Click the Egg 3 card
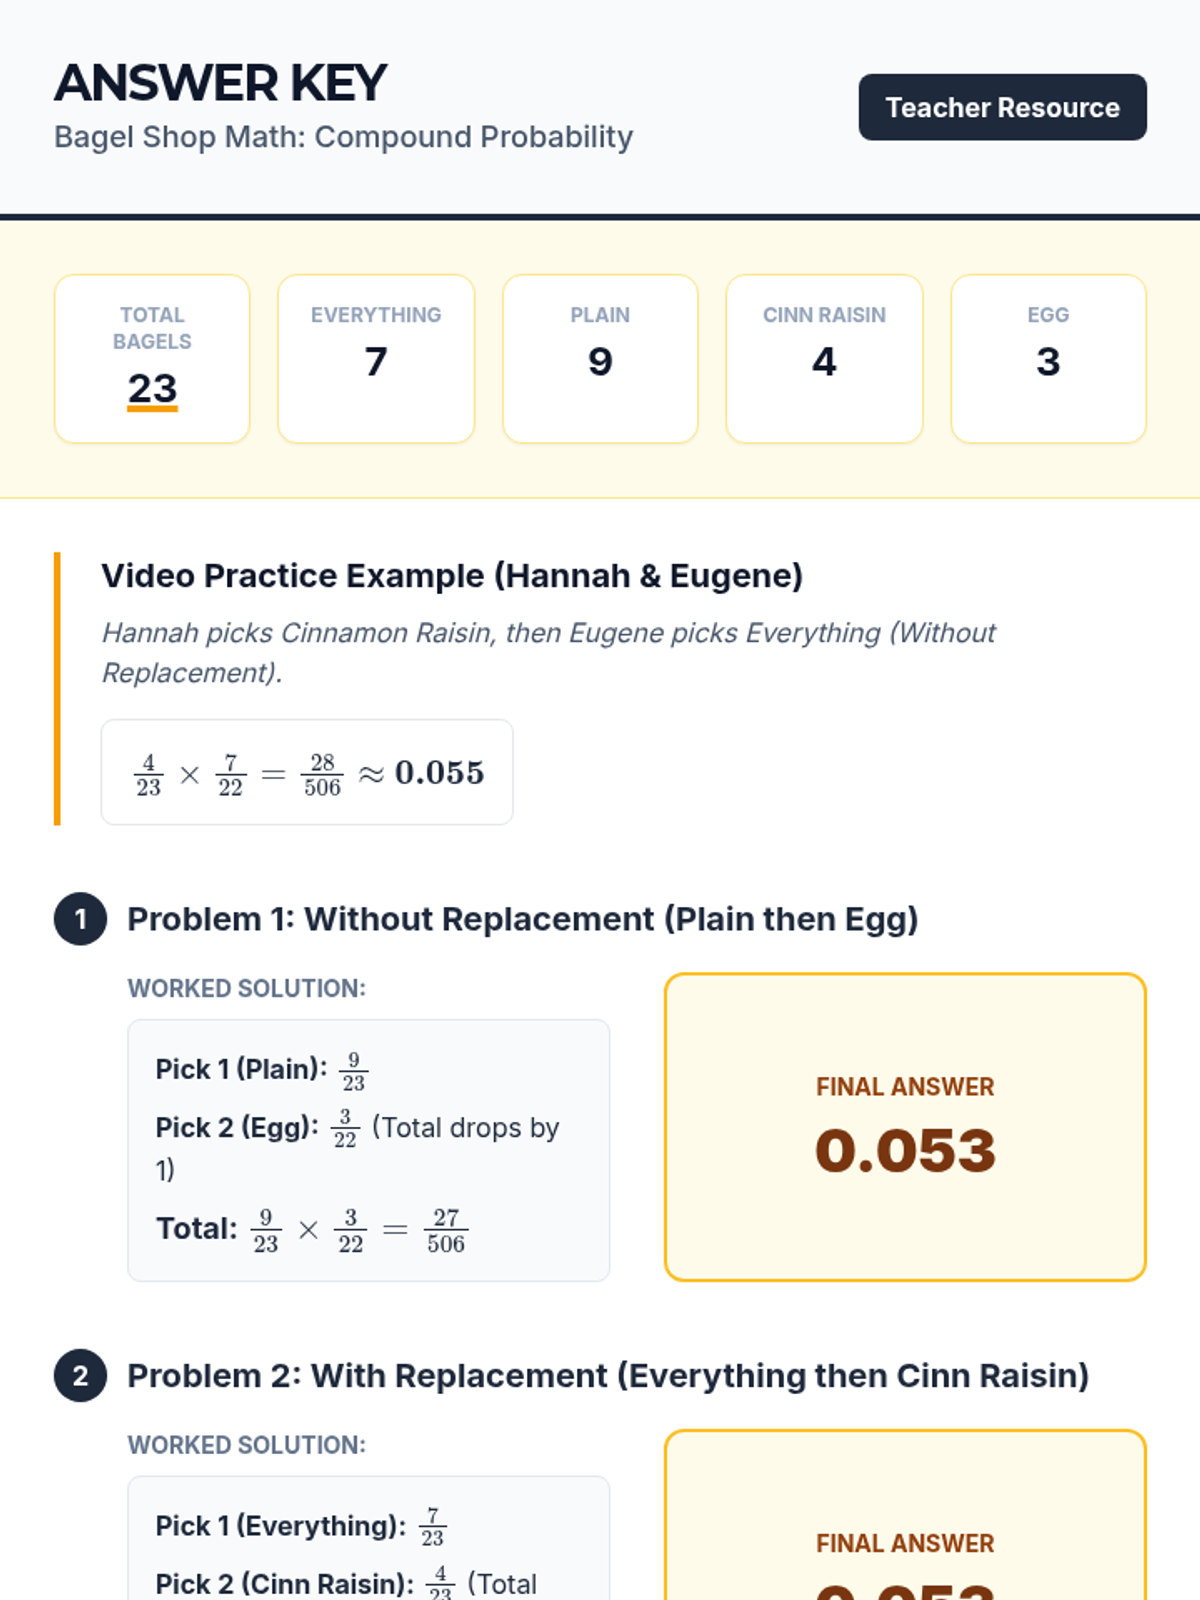Image resolution: width=1200 pixels, height=1600 pixels. click(1048, 359)
